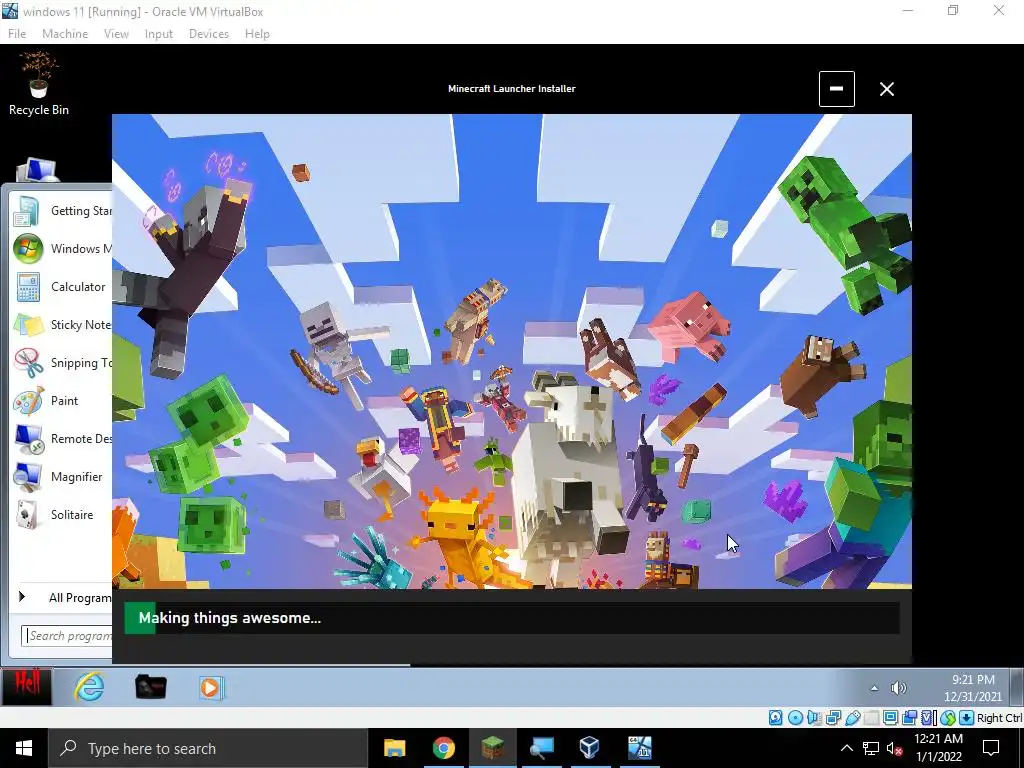Click the host key keyboard capture arrow icon

click(x=967, y=718)
